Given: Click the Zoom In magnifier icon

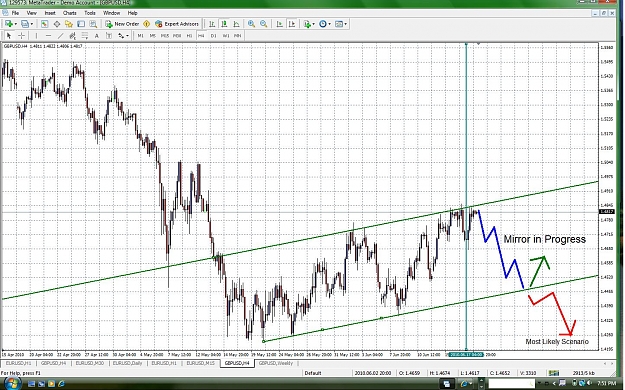Looking at the screenshot, I should (x=251, y=24).
